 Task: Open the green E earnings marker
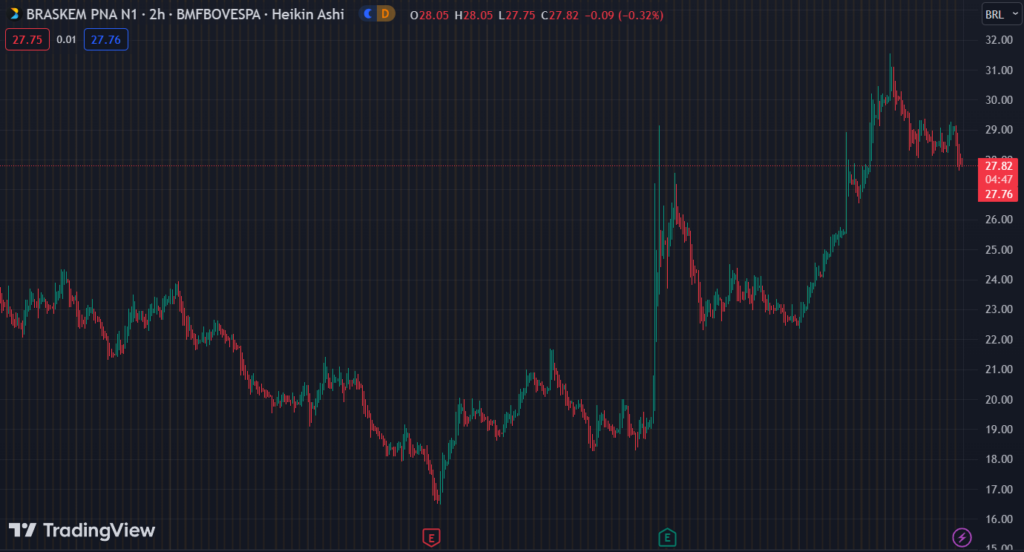[667, 538]
